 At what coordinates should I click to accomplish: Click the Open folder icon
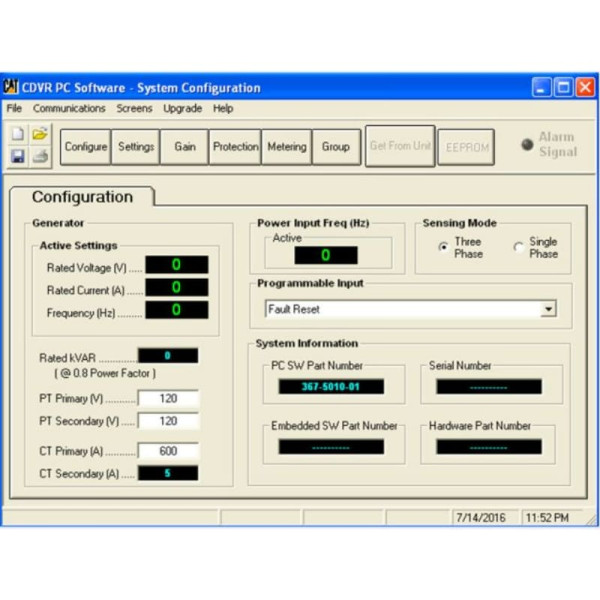40,134
